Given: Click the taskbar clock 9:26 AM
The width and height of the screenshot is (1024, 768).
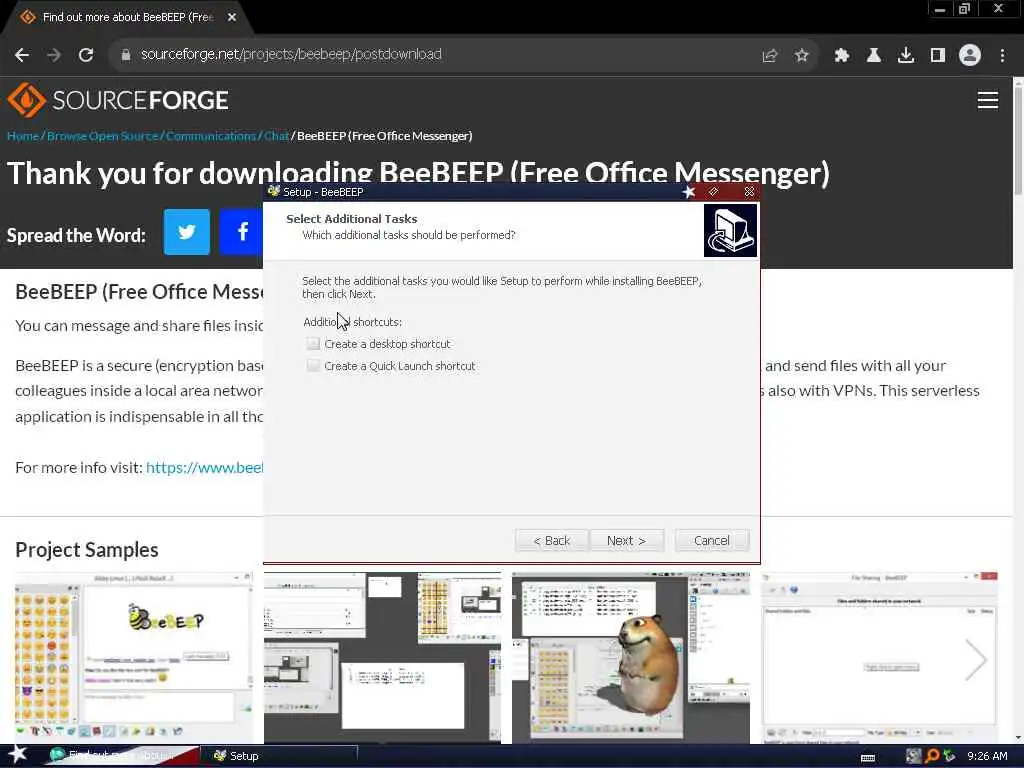Looking at the screenshot, I should pos(987,756).
